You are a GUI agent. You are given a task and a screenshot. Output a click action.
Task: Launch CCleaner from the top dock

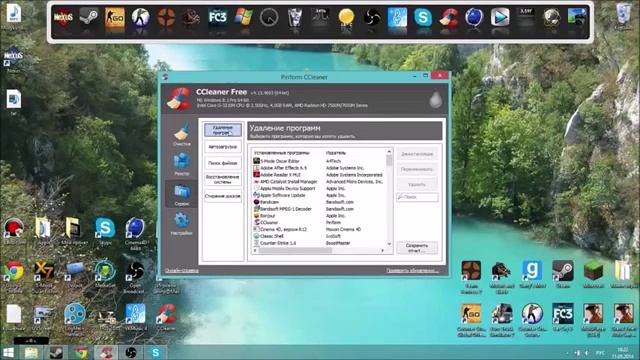[449, 18]
